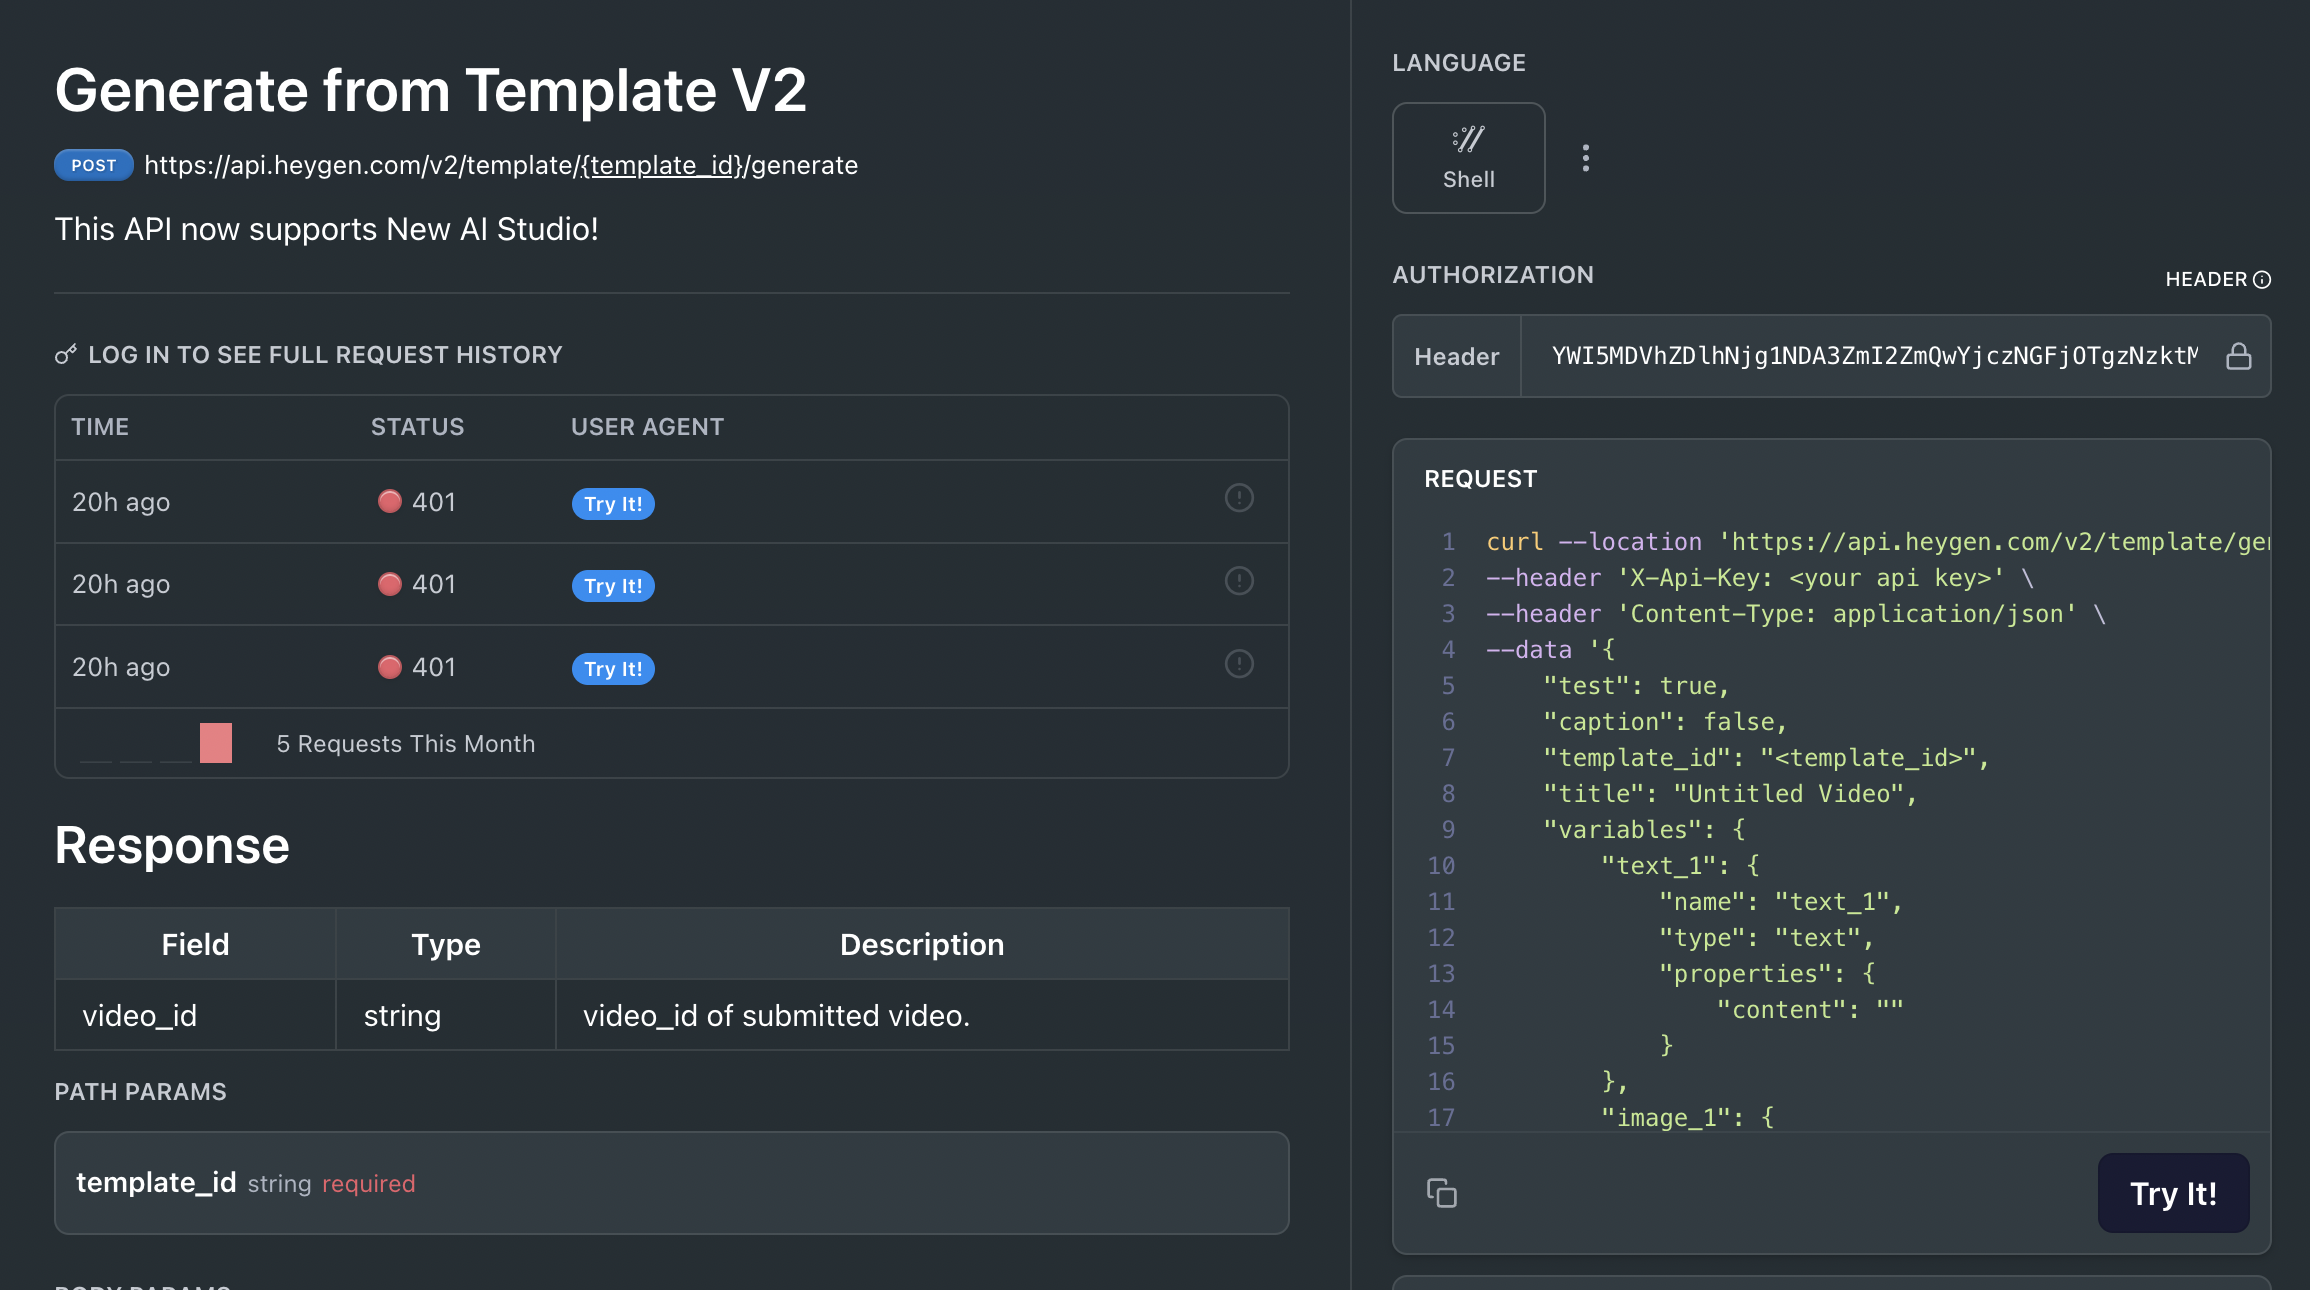
Task: Click the AUTHORIZATION section label
Action: pos(1493,275)
